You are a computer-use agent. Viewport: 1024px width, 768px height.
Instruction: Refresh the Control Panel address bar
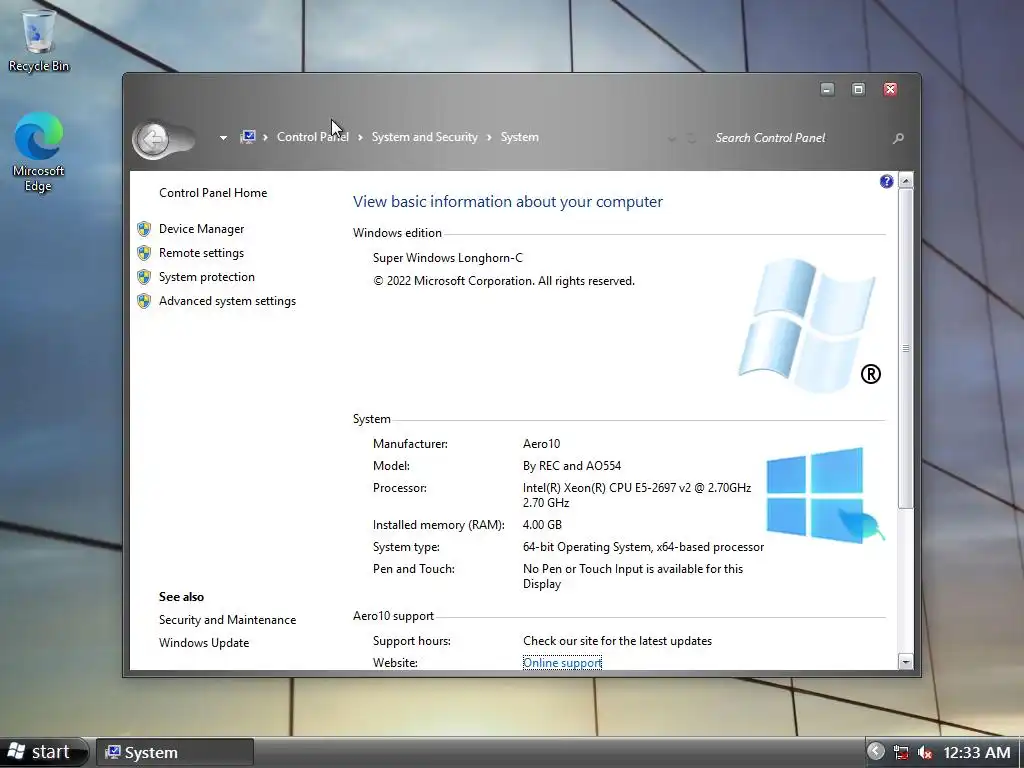click(692, 138)
